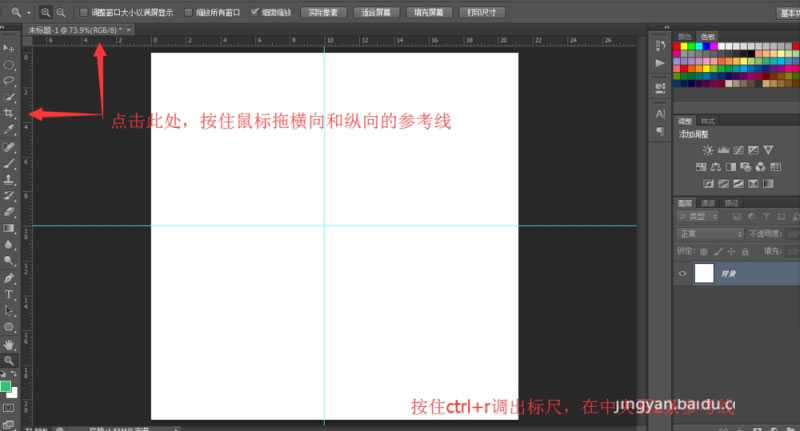Switch to the 色板 swatches tab
Screen dimensions: 800x431
click(x=708, y=36)
